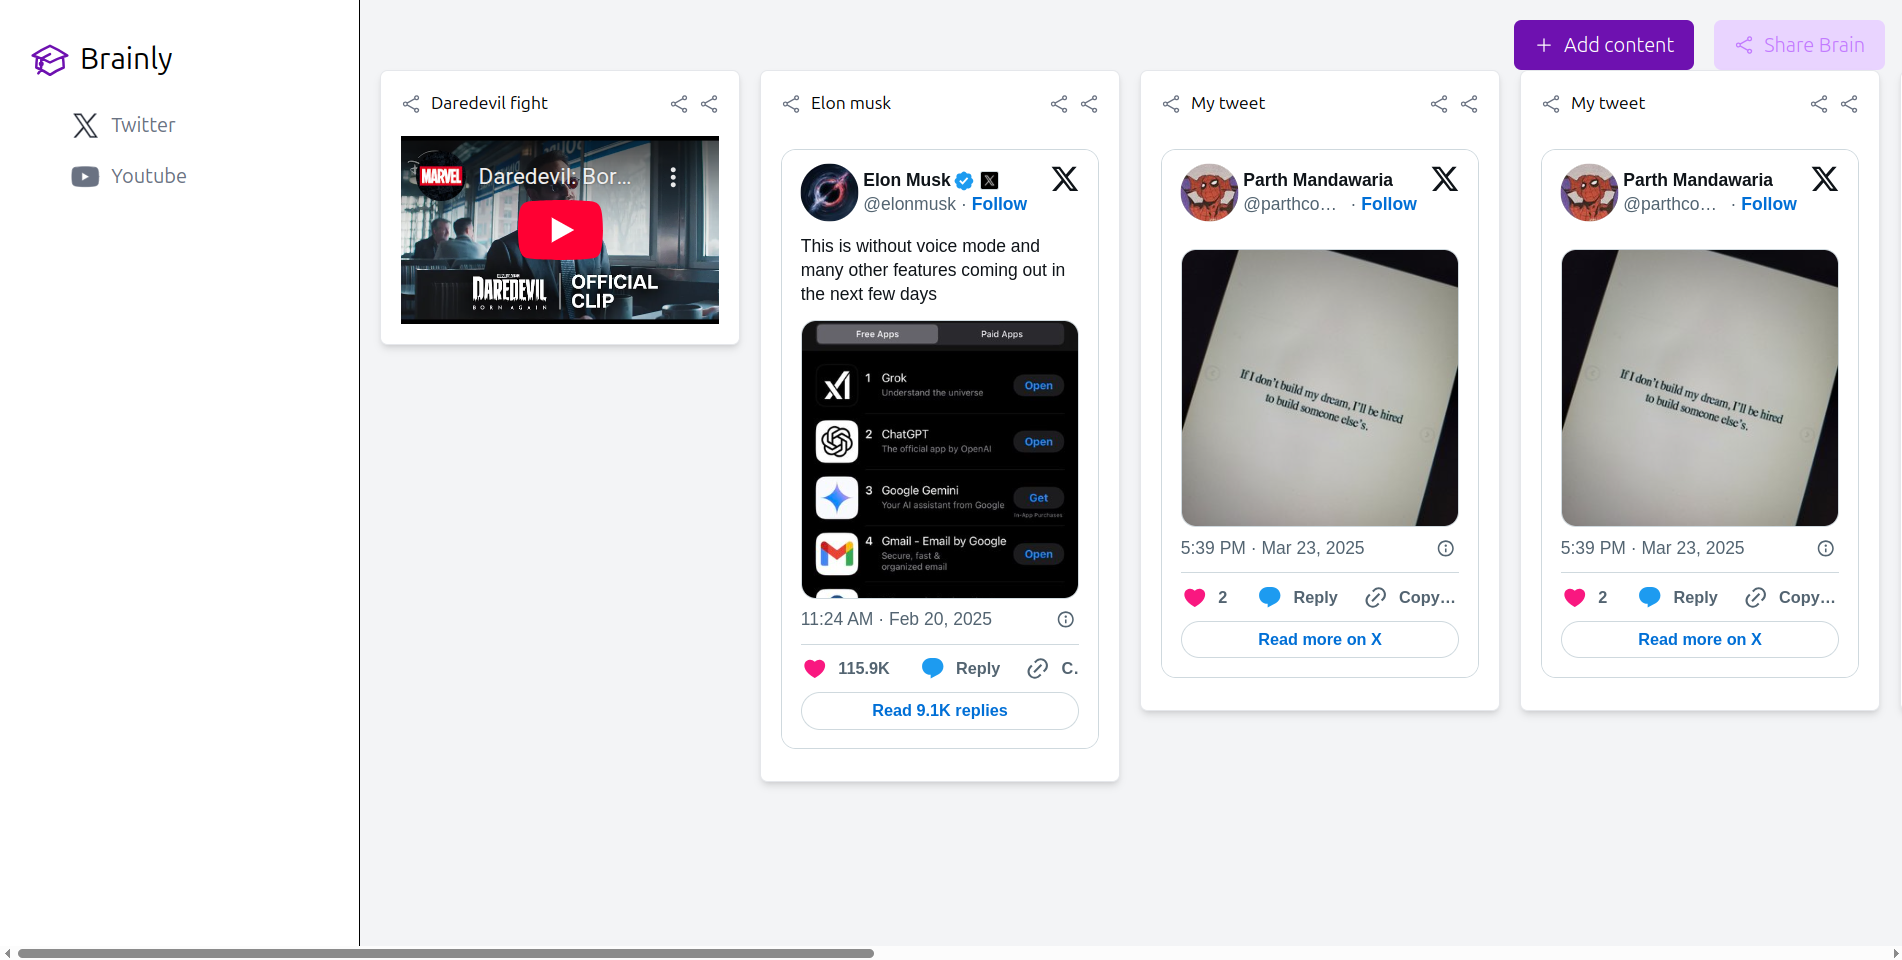Click the Brainly logo icon
The width and height of the screenshot is (1902, 960).
pos(49,60)
